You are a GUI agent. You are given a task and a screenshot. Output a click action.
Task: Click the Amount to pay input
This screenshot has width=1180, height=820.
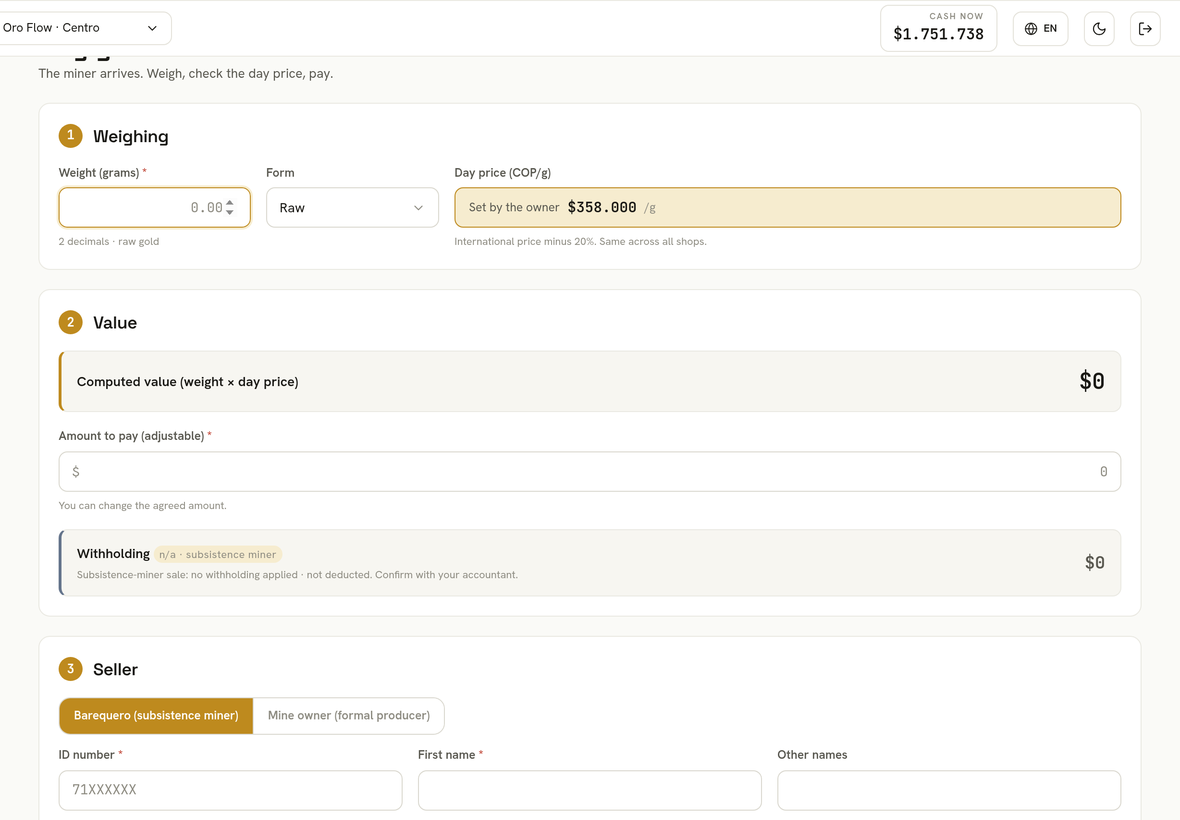[x=590, y=472]
